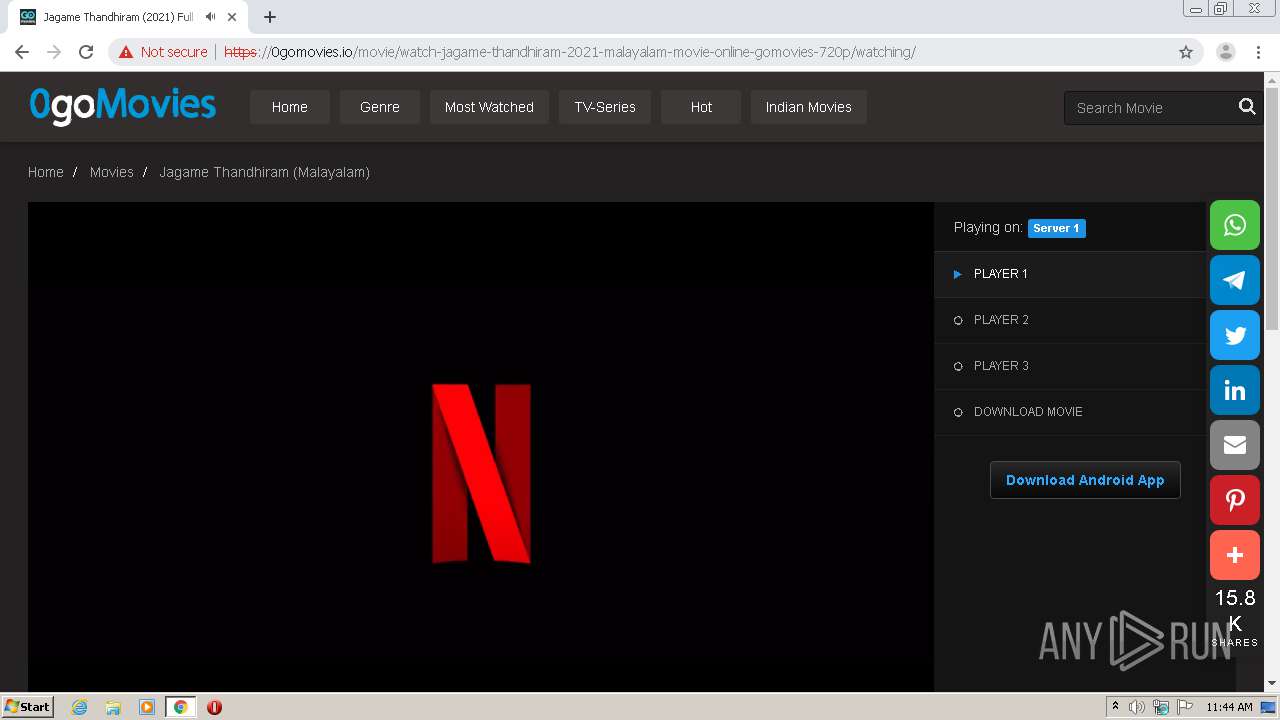Click the Not secure warning icon

(x=126, y=52)
